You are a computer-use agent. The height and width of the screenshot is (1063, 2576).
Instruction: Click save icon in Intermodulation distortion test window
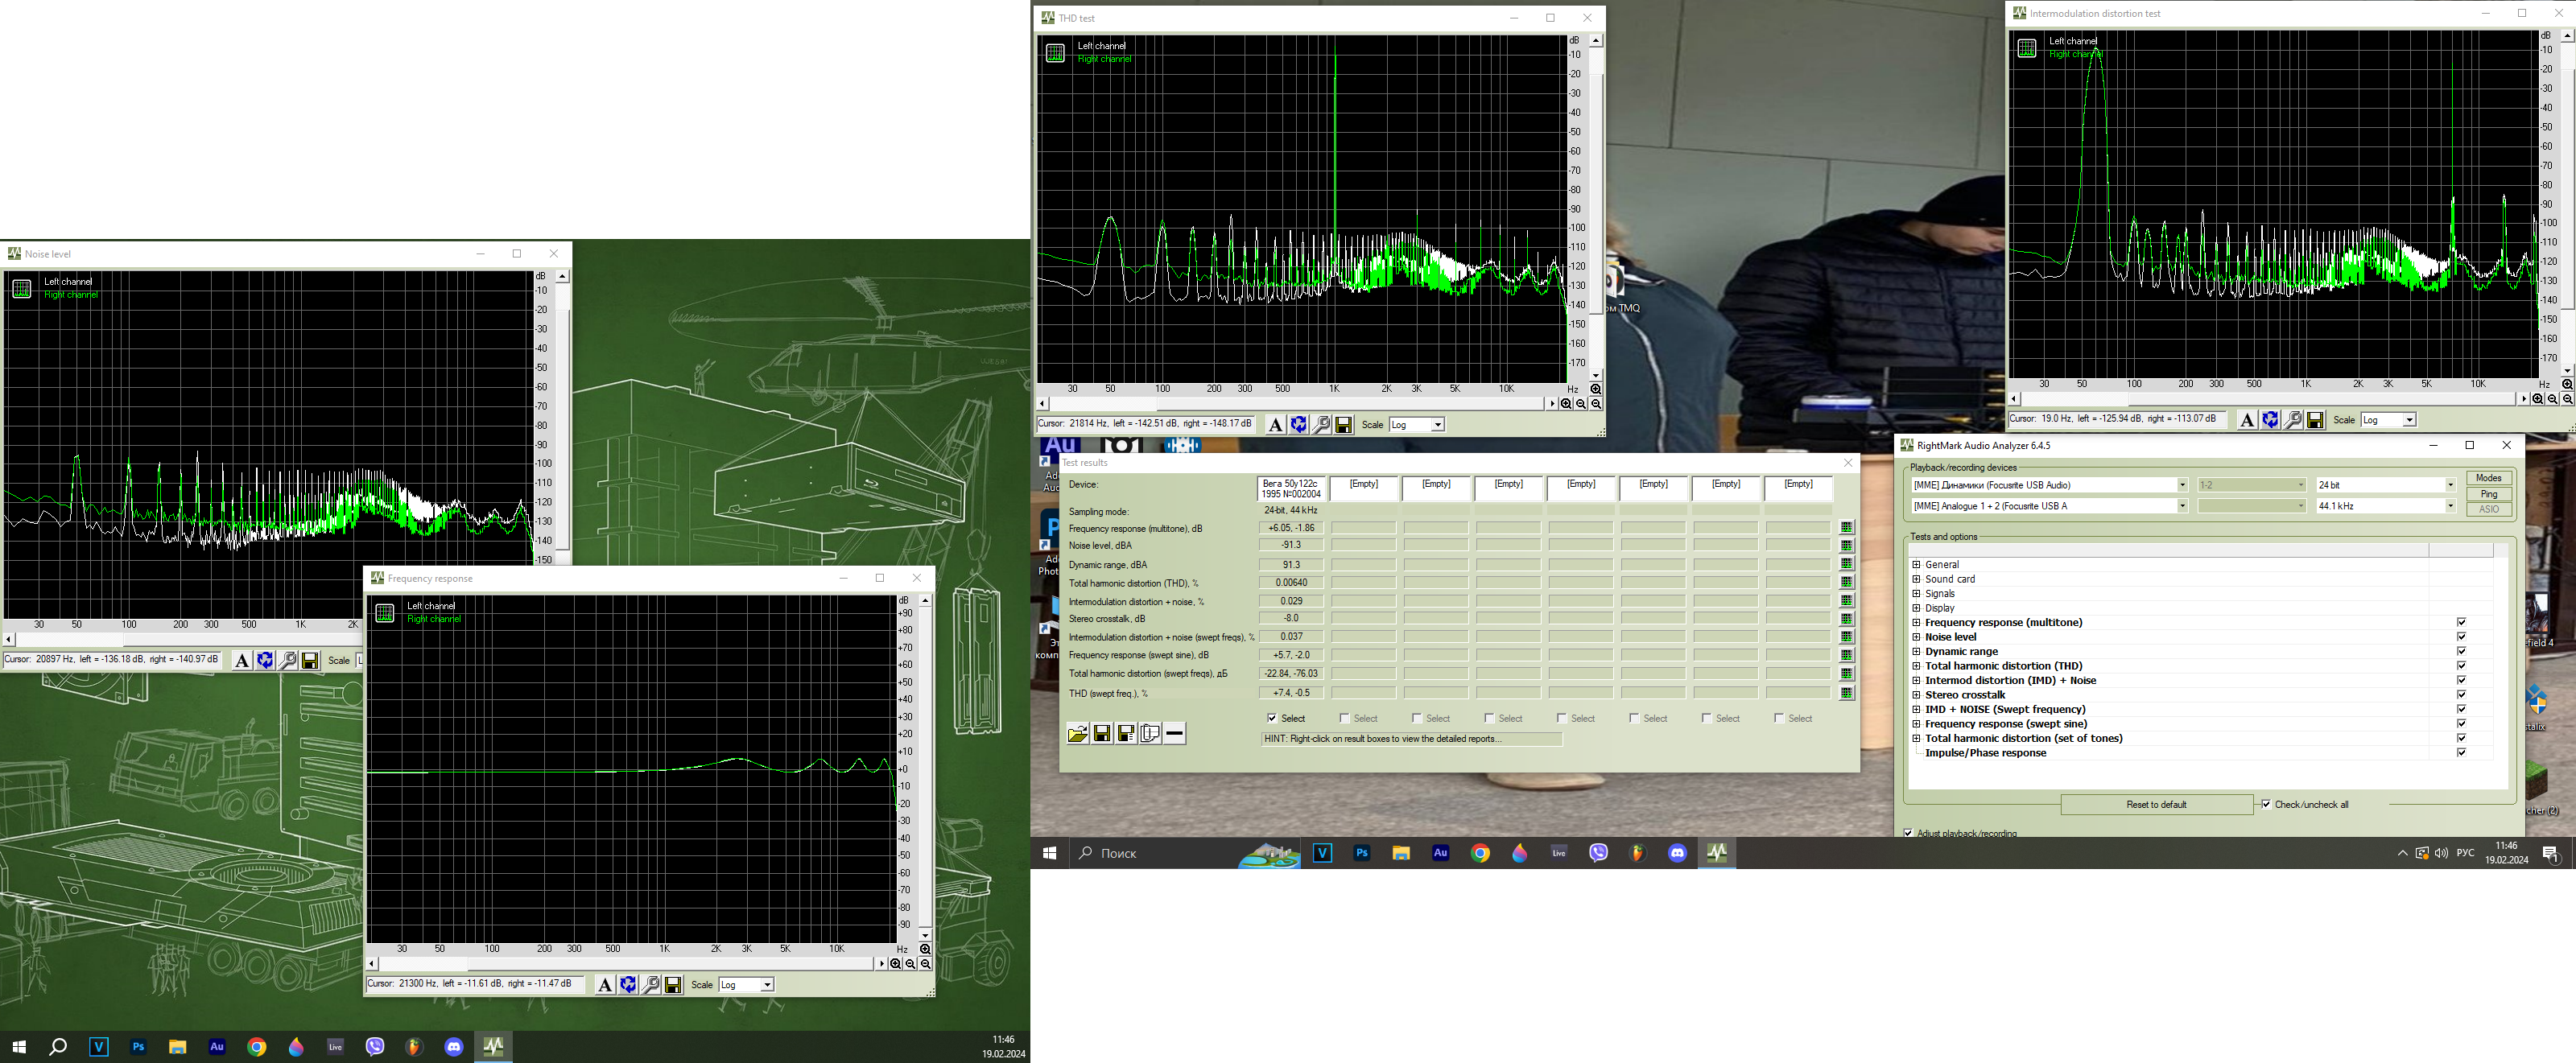[x=2314, y=421]
